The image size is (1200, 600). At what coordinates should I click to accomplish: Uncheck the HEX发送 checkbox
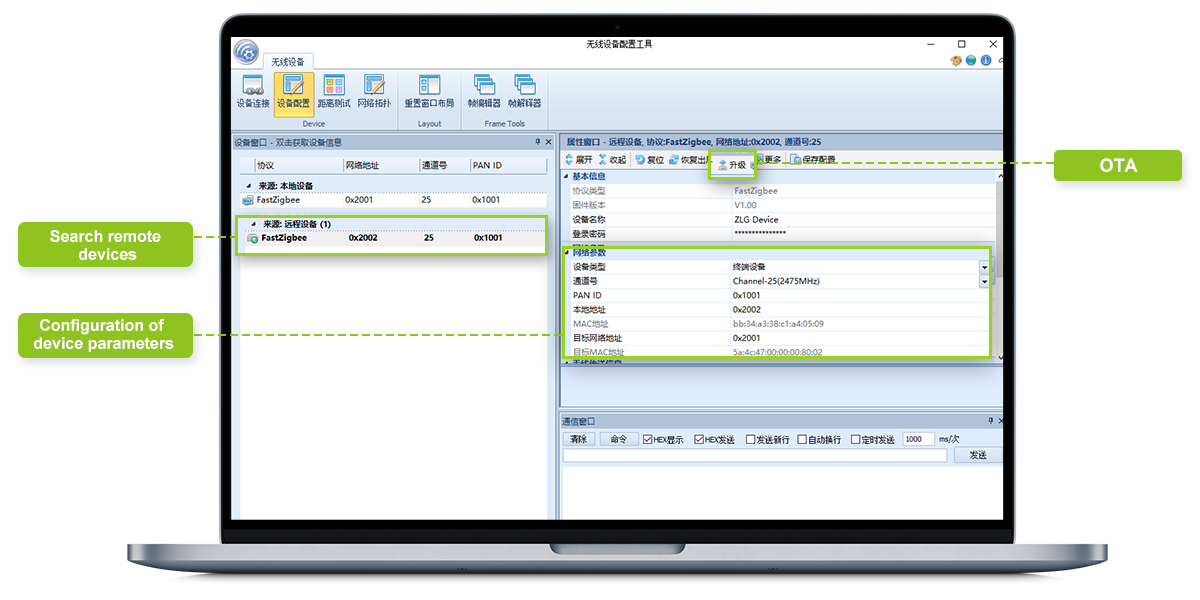coord(700,439)
